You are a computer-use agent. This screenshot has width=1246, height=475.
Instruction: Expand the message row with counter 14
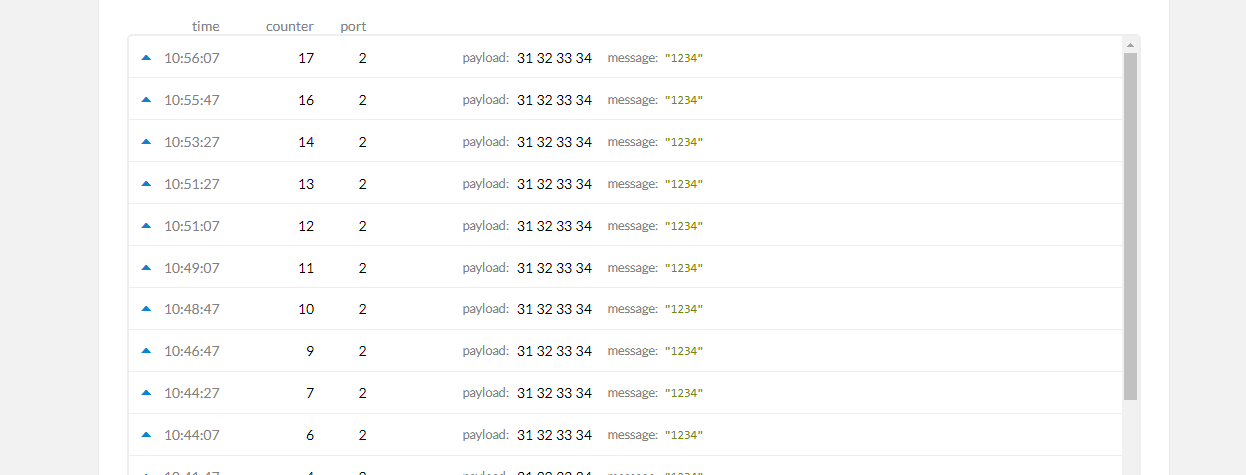[x=625, y=142]
